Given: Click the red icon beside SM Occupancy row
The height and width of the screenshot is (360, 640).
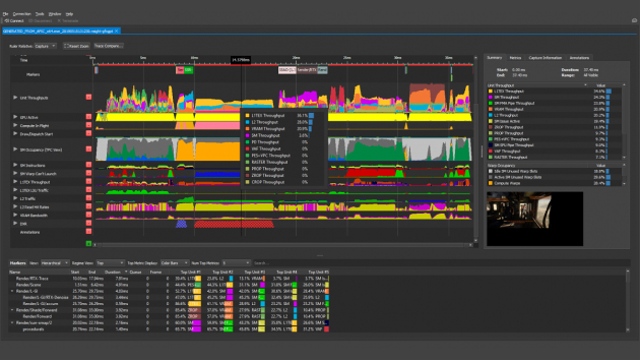Looking at the screenshot, I should pyautogui.click(x=89, y=149).
